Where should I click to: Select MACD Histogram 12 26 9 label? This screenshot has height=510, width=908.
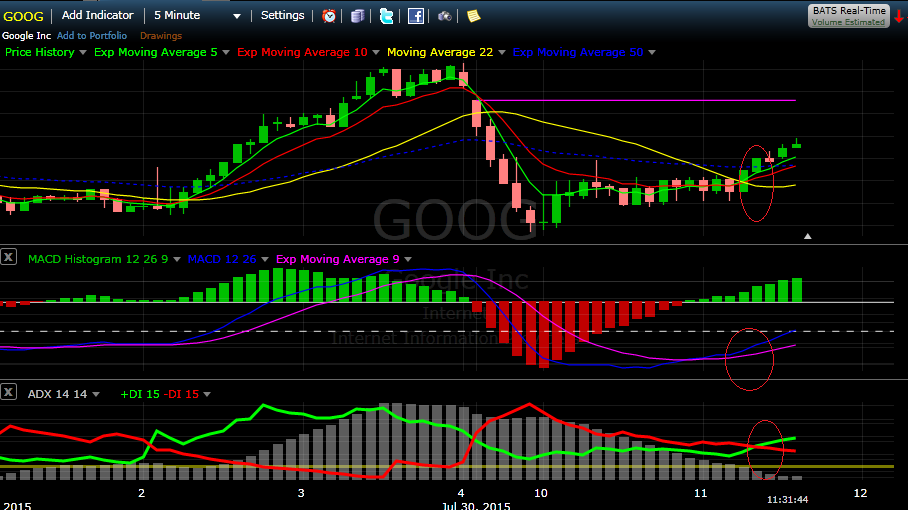click(98, 259)
